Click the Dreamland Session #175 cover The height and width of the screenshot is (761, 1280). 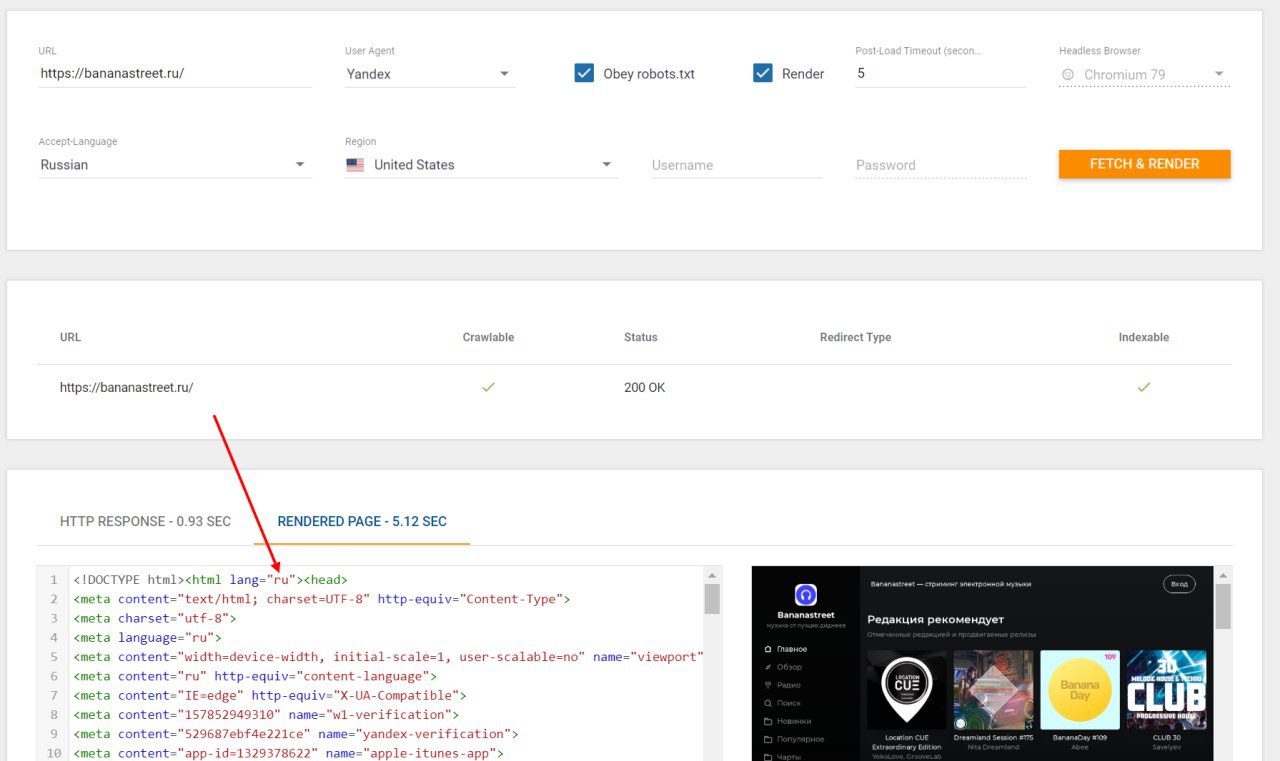[993, 690]
